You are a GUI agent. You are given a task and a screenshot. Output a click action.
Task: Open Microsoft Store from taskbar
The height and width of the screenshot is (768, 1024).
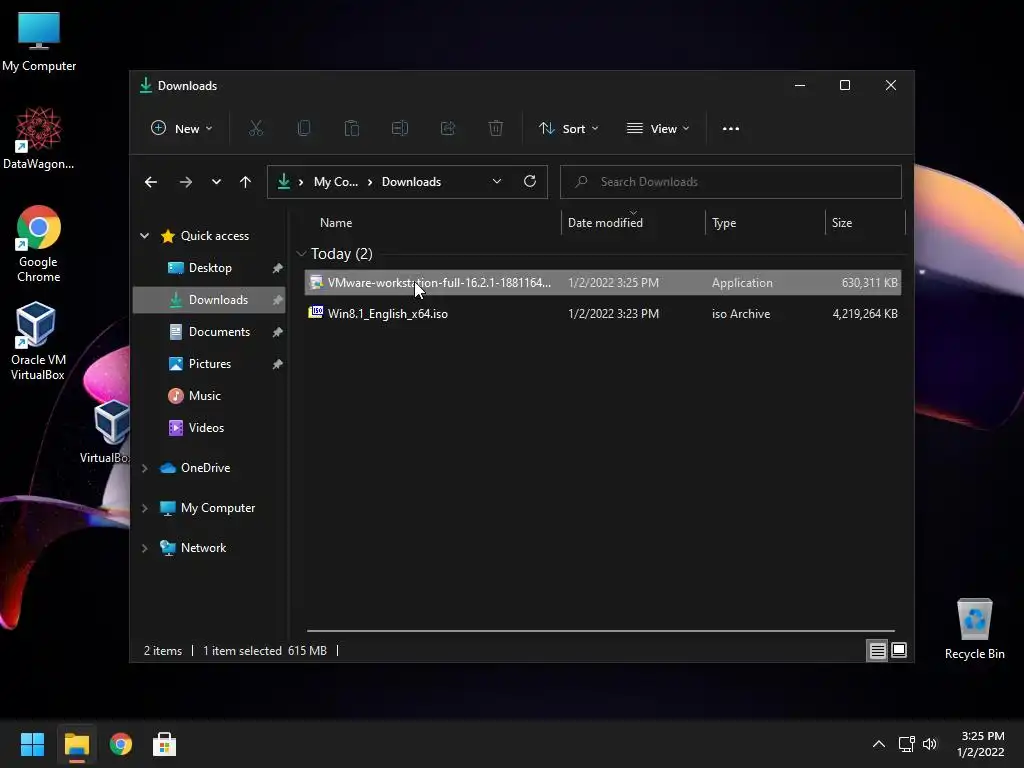(165, 744)
